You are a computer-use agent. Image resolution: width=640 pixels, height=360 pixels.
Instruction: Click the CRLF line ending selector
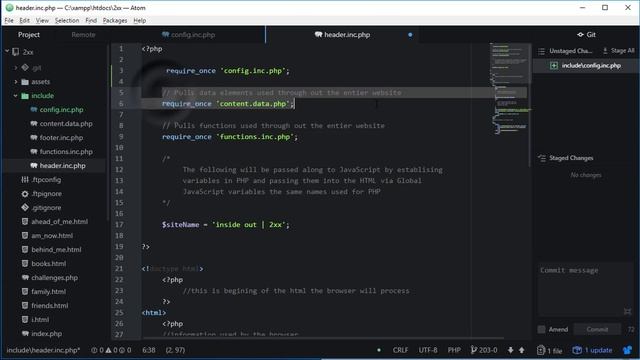click(x=400, y=350)
